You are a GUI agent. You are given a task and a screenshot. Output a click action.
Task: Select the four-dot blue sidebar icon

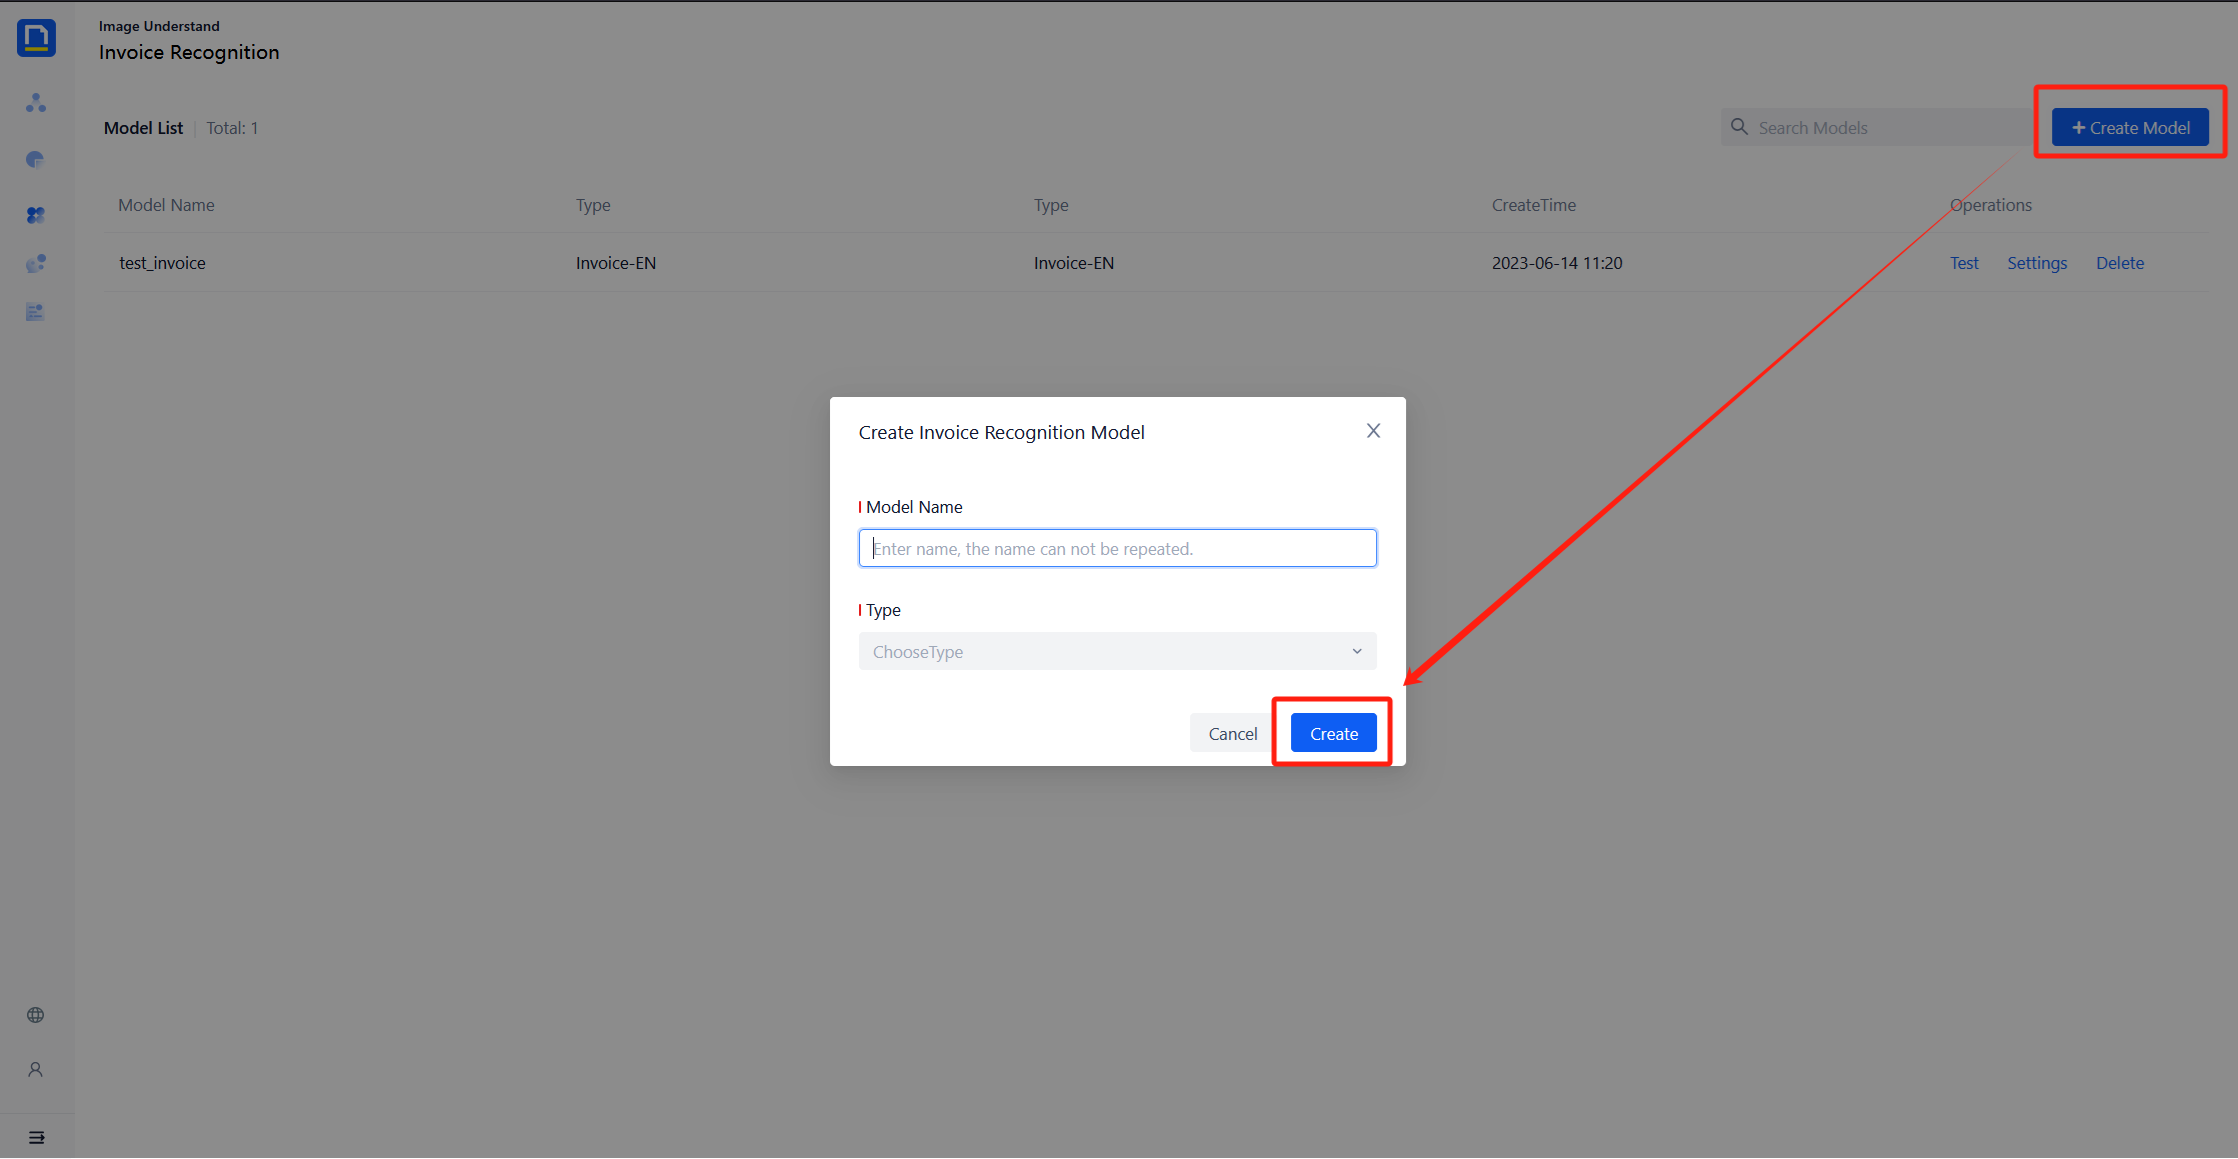tap(36, 215)
